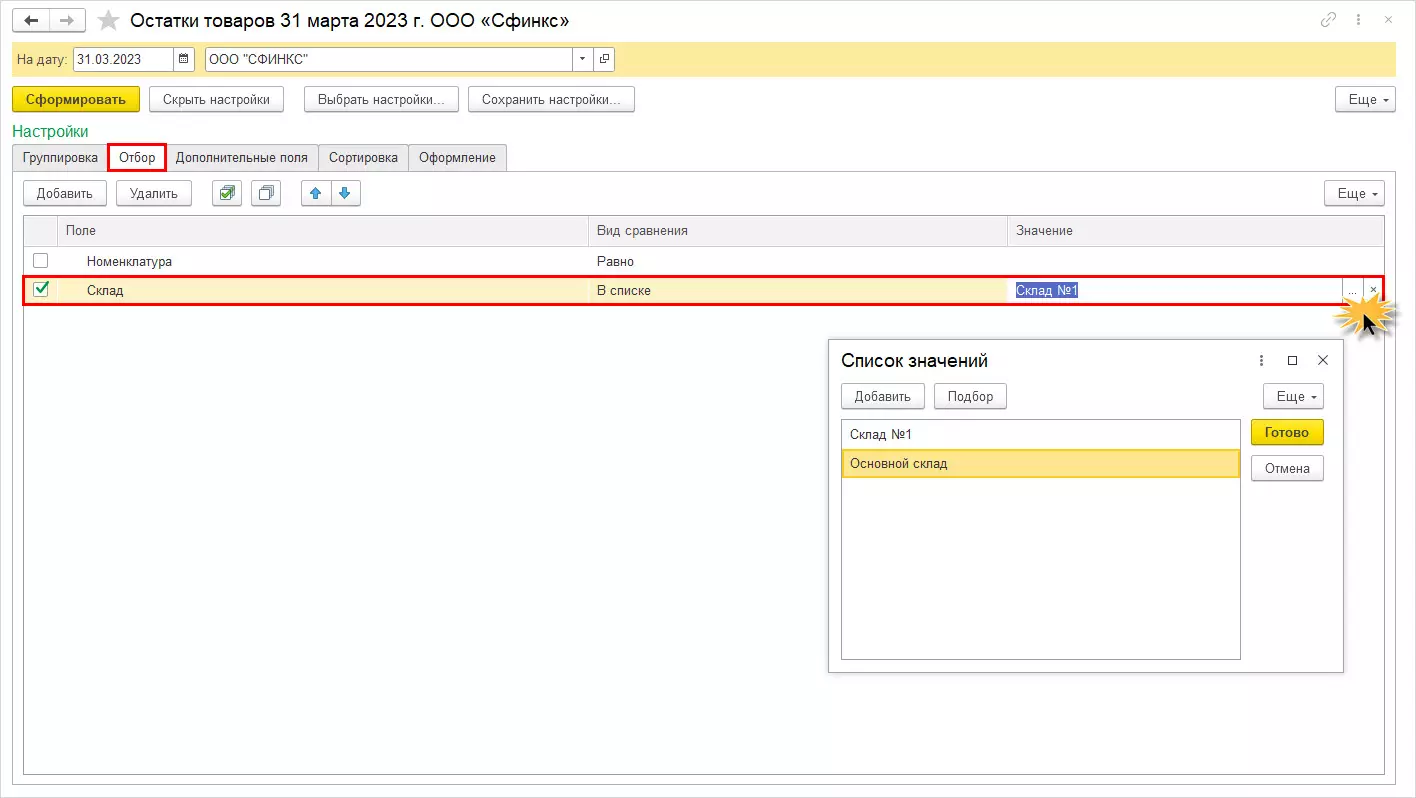Open Выбрать настройки... dialog
The height and width of the screenshot is (798, 1416).
[381, 99]
